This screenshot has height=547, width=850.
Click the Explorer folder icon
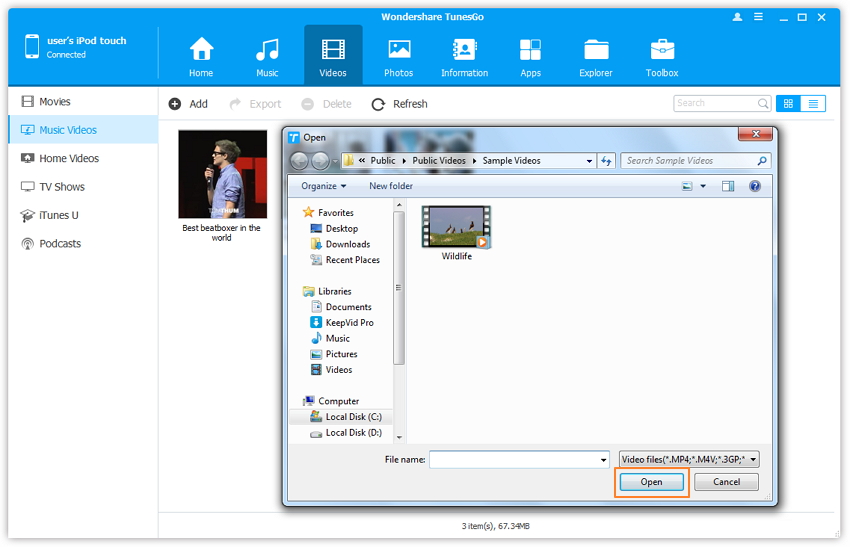coord(596,51)
